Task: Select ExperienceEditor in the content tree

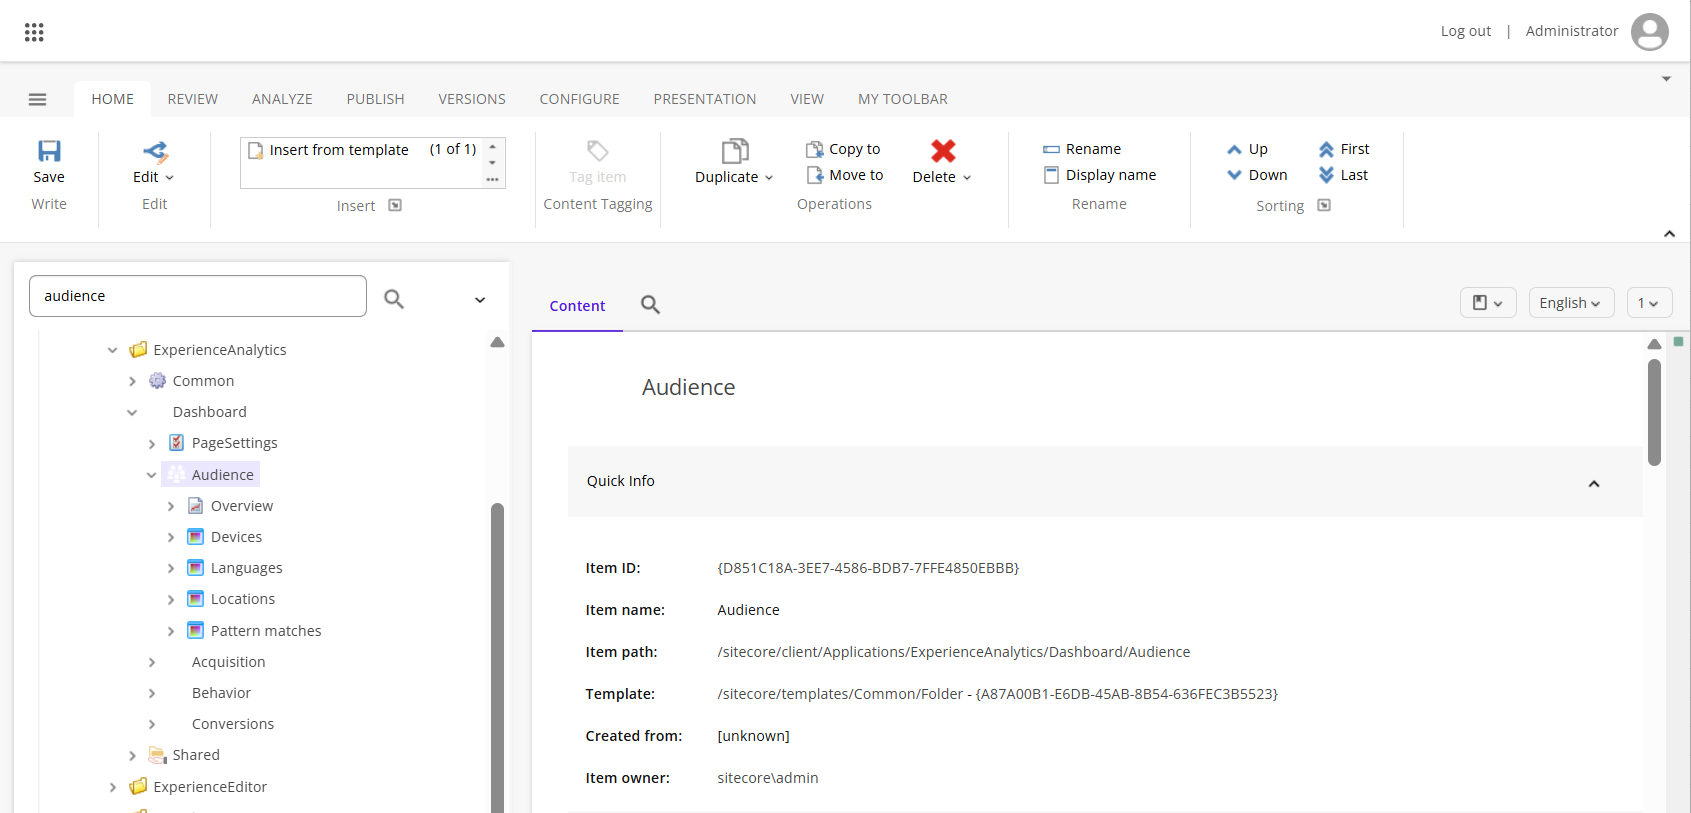Action: coord(210,787)
